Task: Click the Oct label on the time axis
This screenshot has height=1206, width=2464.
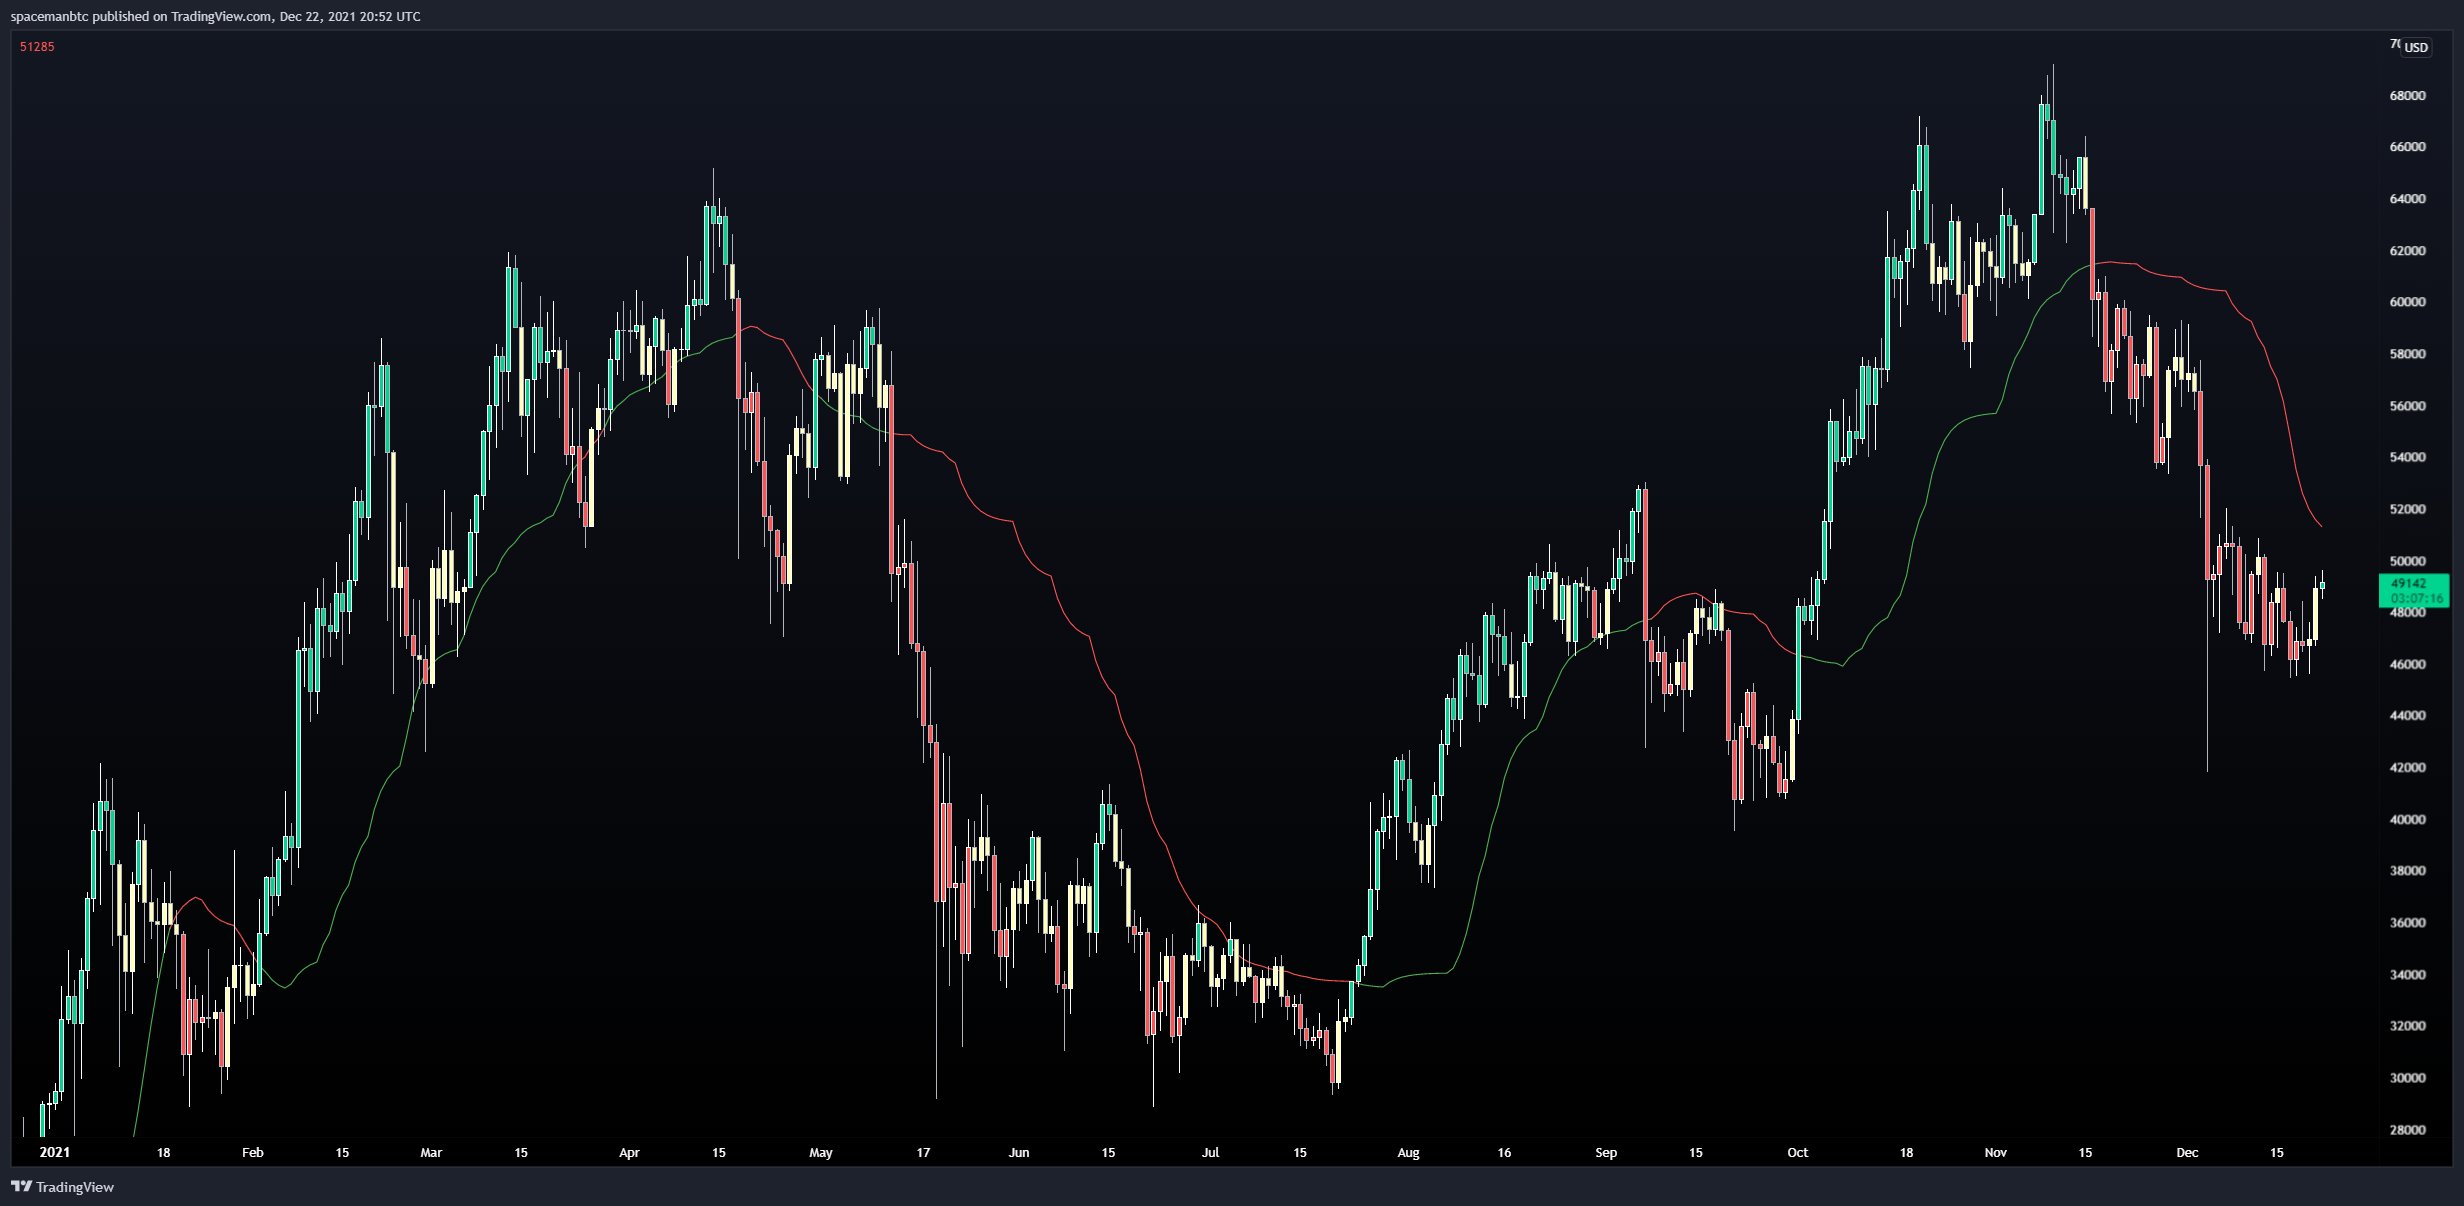Action: pos(1797,1152)
